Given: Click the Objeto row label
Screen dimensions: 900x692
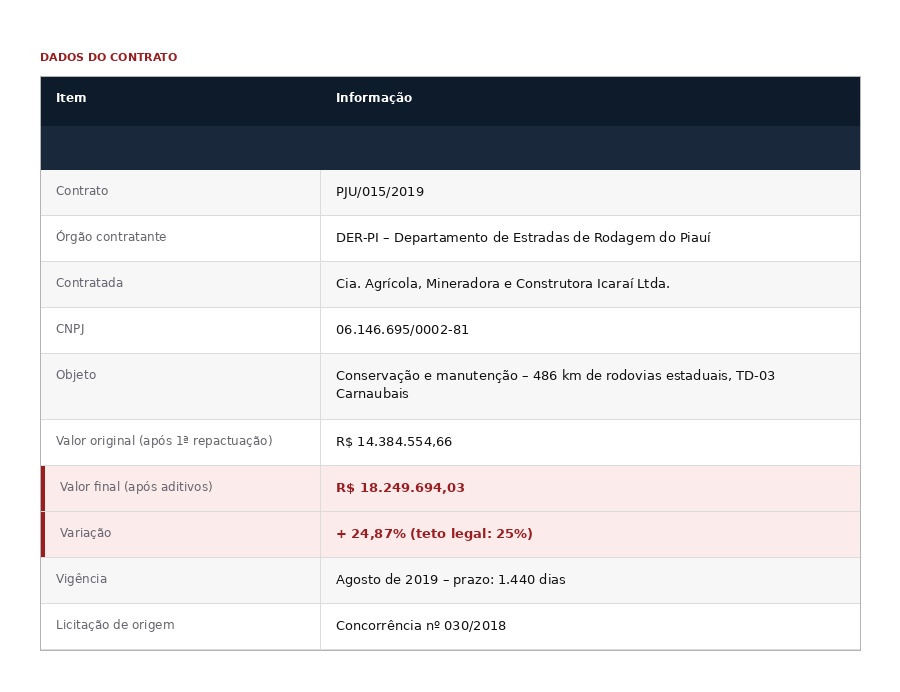Looking at the screenshot, I should click(76, 375).
